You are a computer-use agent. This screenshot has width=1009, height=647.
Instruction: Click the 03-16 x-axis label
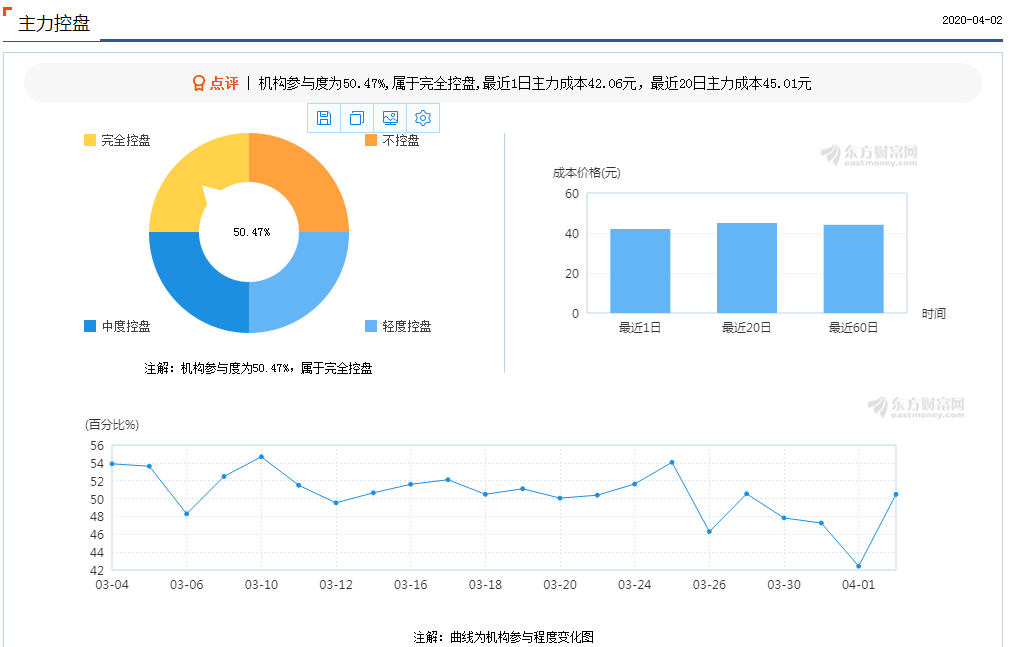pyautogui.click(x=411, y=585)
